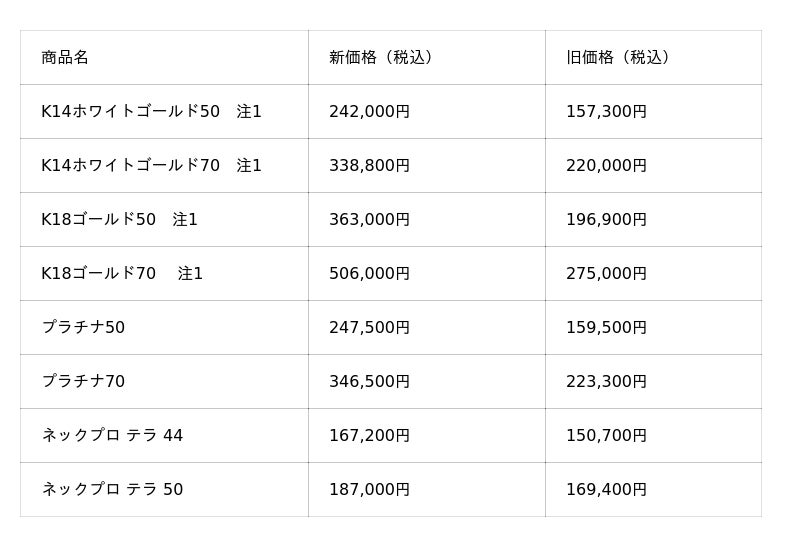Click the 169,400円 old price cell
800x547 pixels.
pos(606,490)
